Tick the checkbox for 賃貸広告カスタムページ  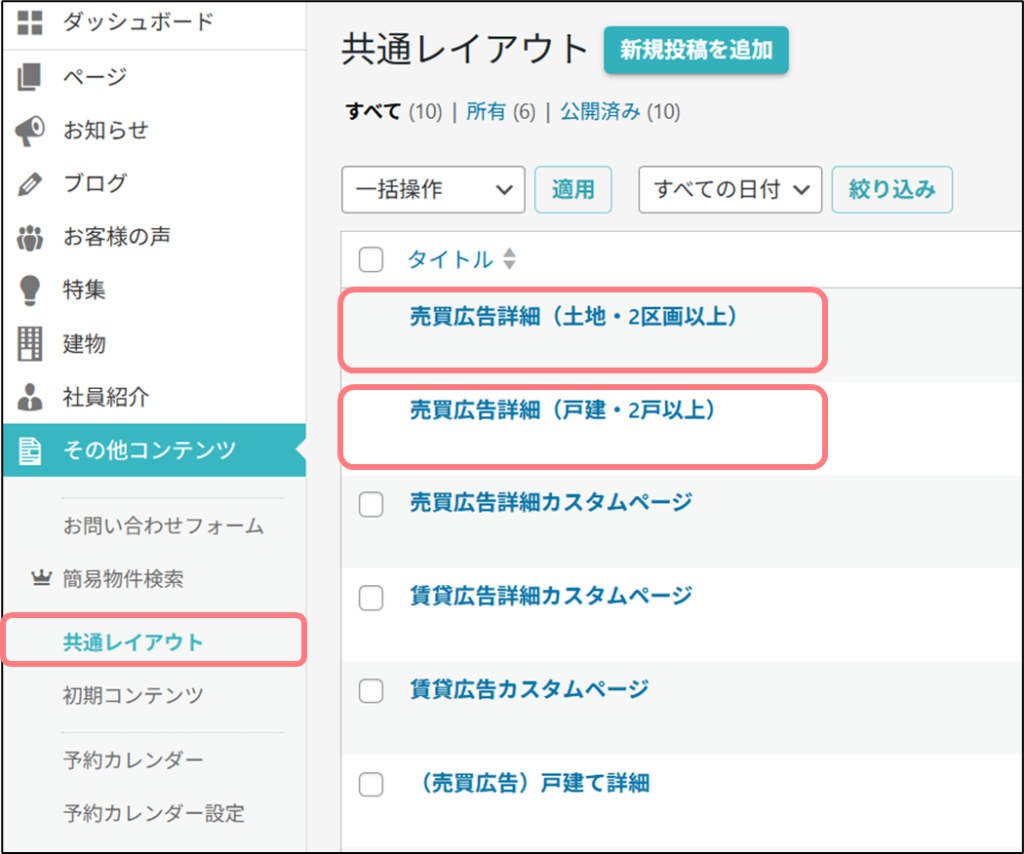coord(371,691)
